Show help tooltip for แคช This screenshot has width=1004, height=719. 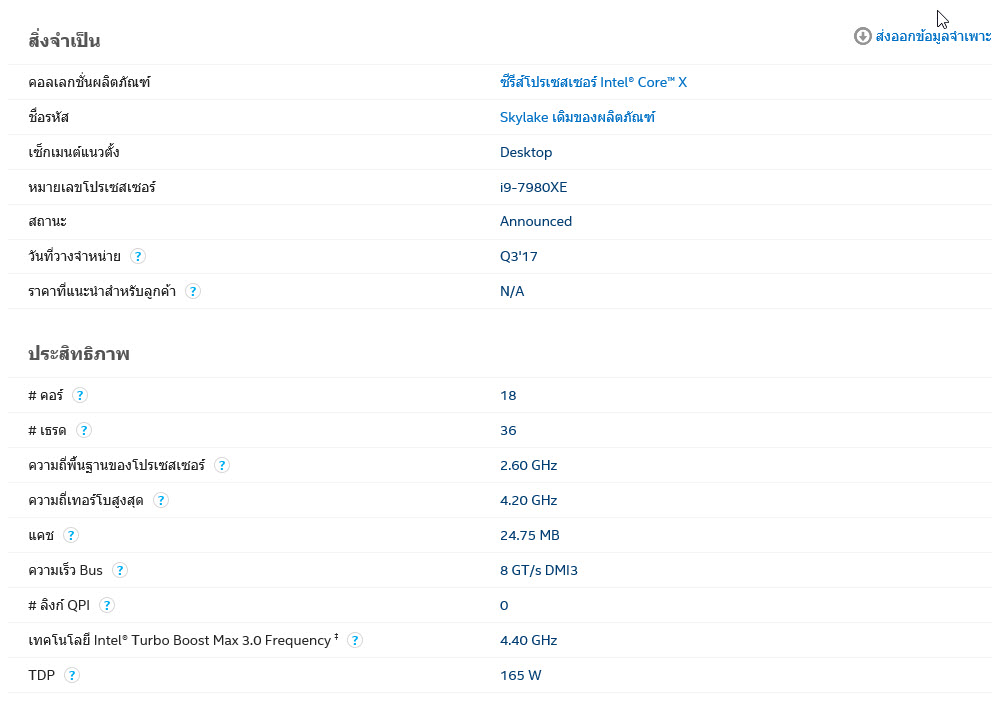(x=71, y=535)
